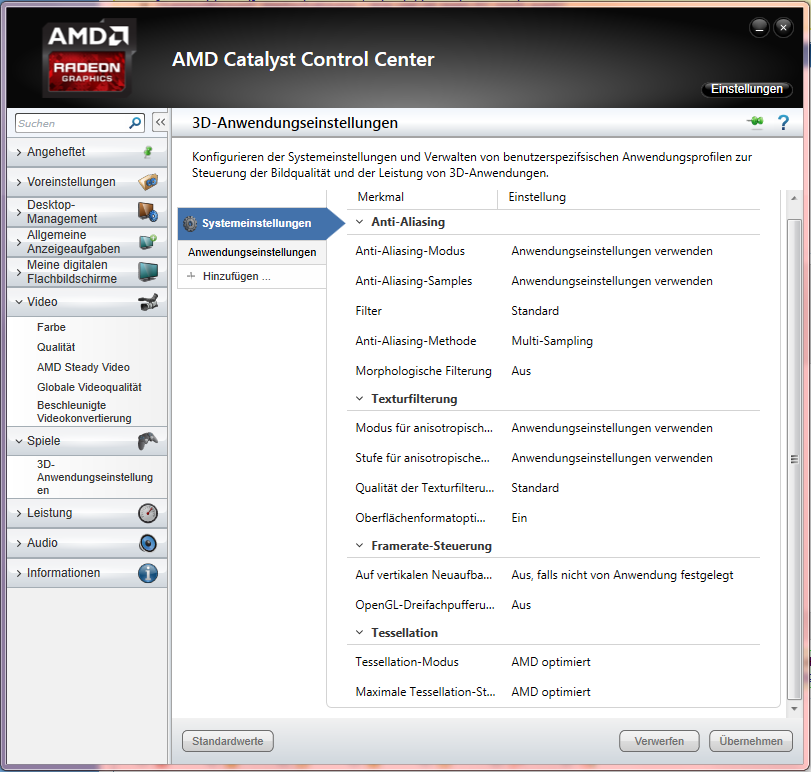Click the Audio speaker icon
Screen dimensions: 811x772
(x=148, y=543)
